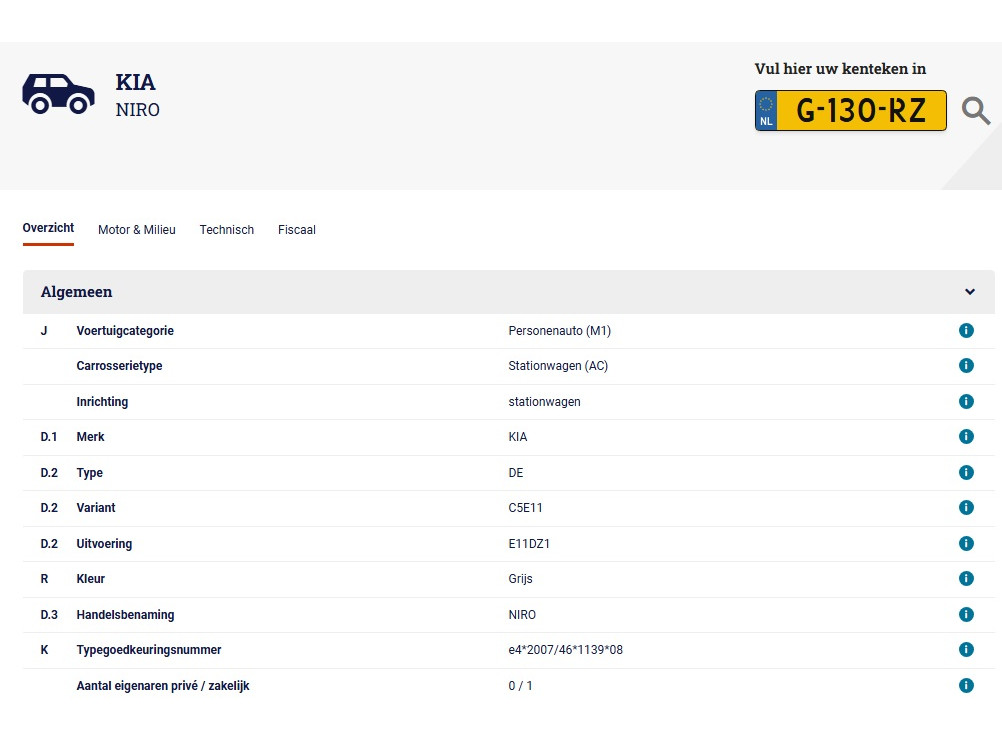Click the Uitvoering label

[104, 543]
